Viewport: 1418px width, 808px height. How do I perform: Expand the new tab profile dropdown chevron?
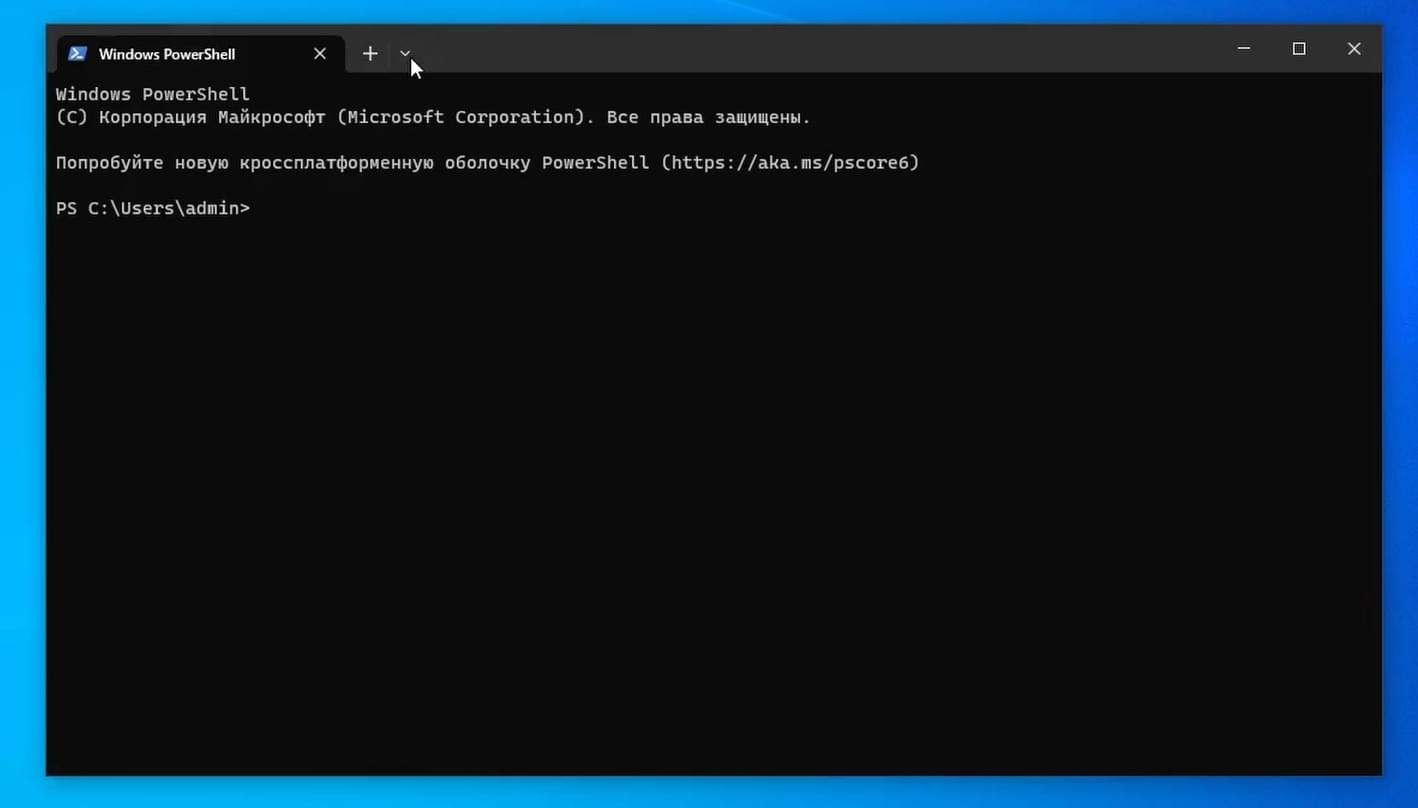click(x=405, y=54)
